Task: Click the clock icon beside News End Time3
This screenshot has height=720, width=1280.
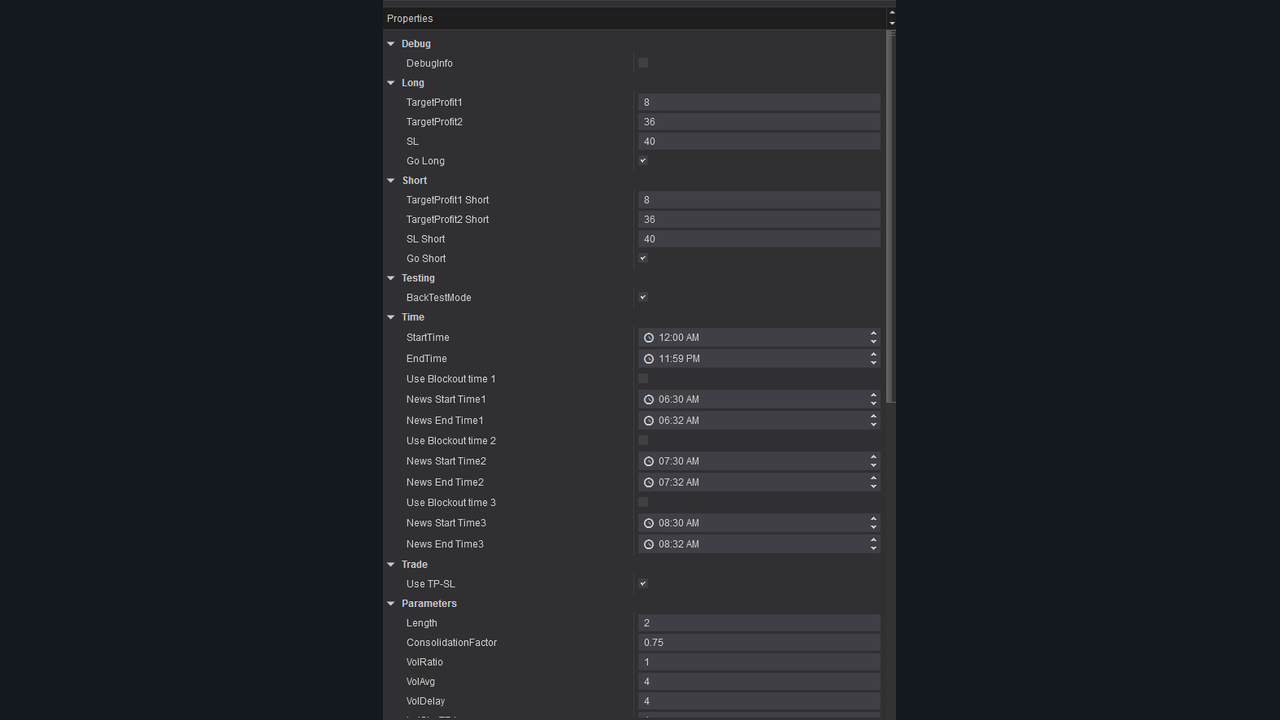Action: pos(649,543)
